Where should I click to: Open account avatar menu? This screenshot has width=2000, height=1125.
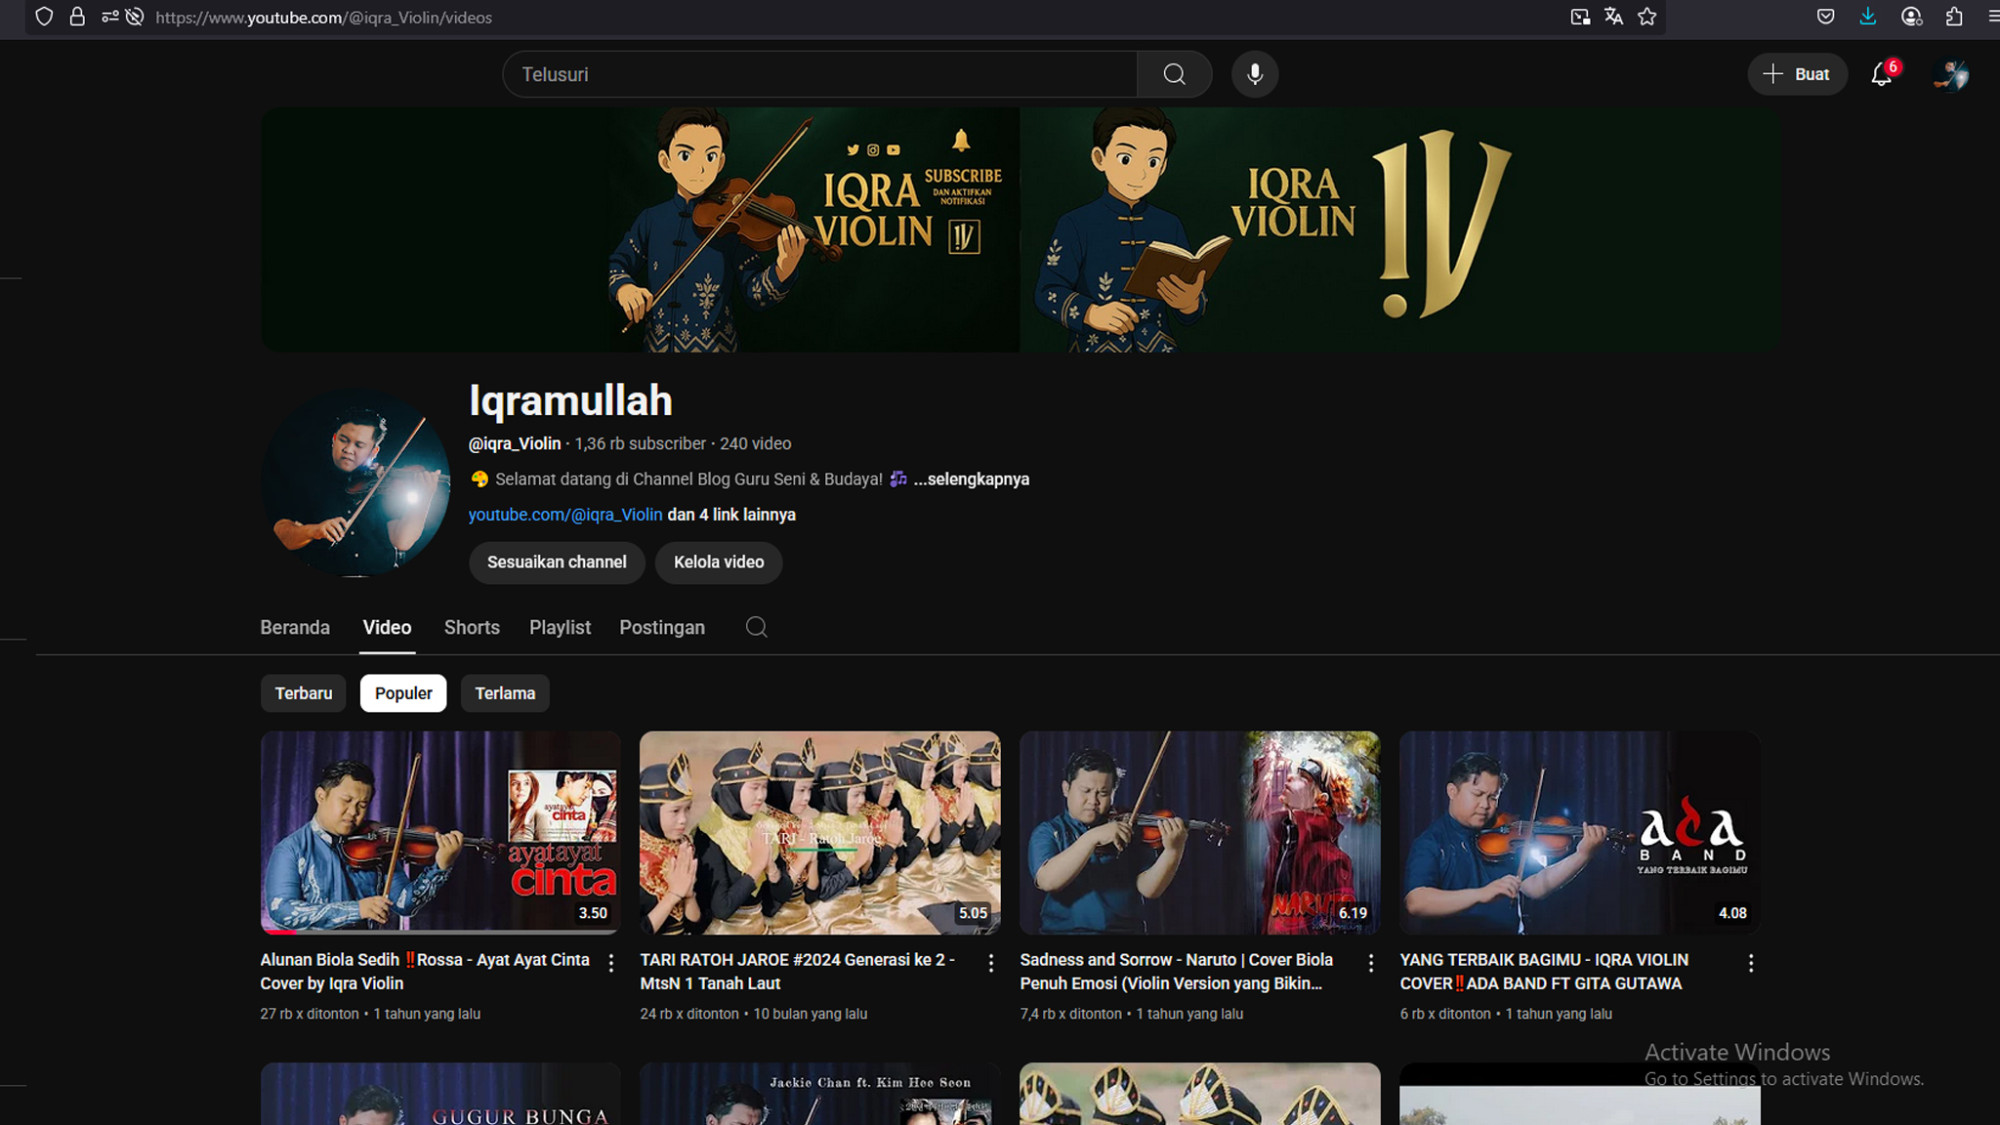[1950, 74]
